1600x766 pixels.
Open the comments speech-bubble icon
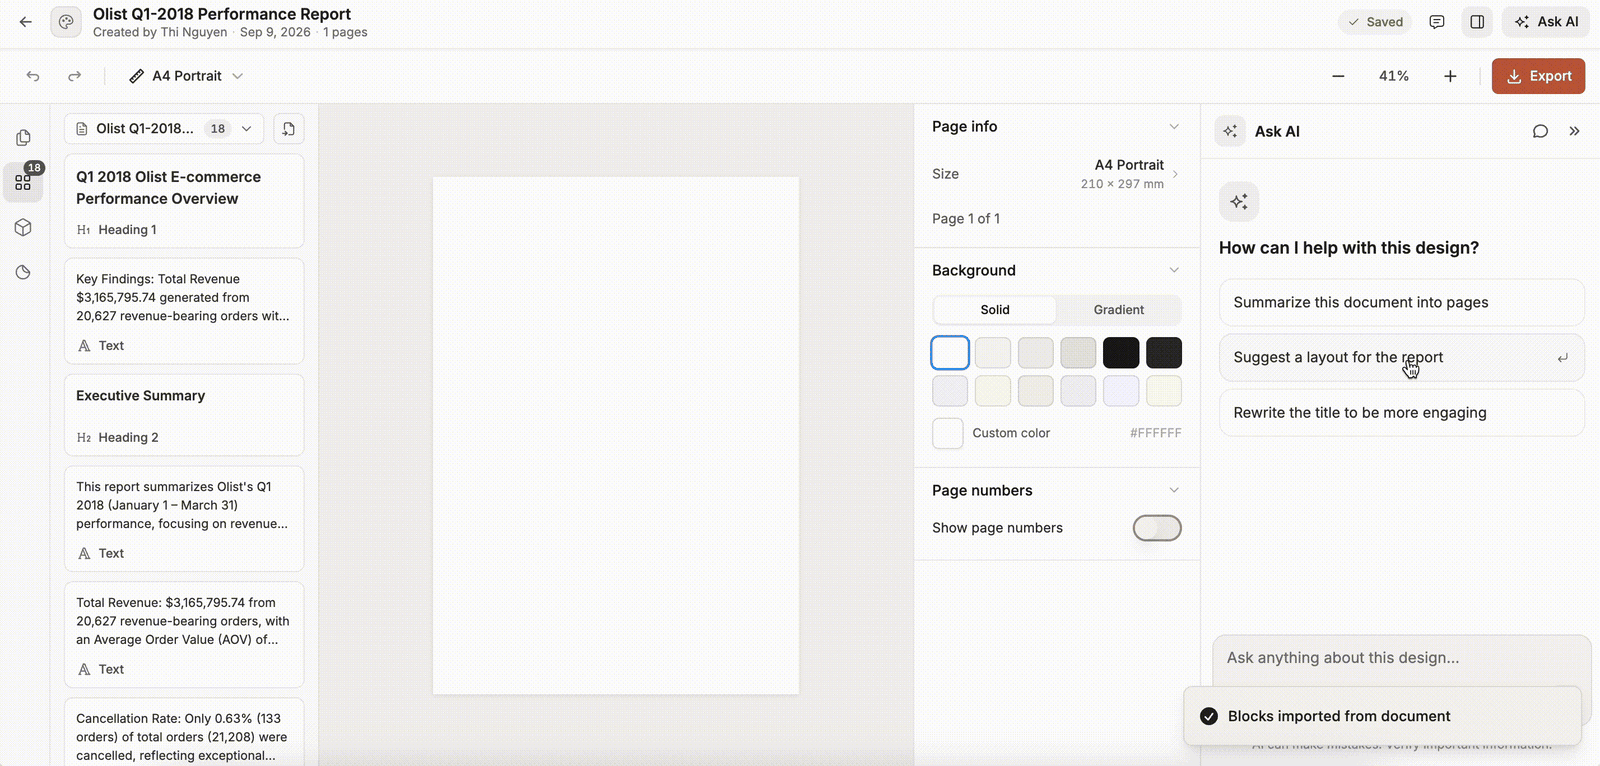click(1437, 22)
